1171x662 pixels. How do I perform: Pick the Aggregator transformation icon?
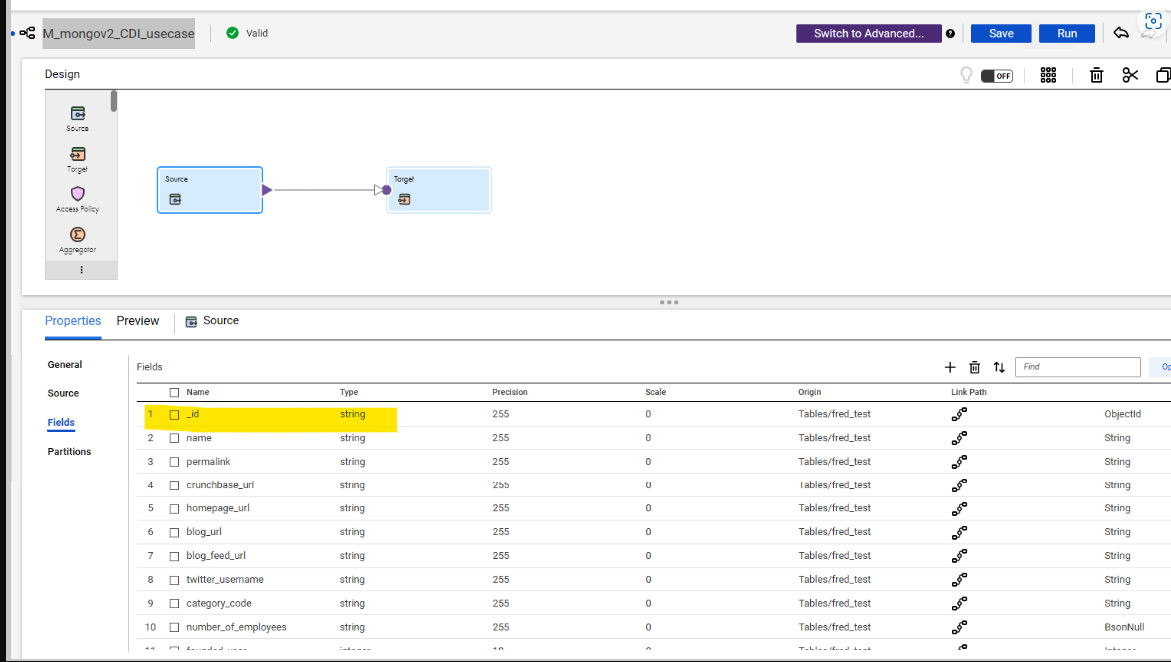click(x=78, y=240)
